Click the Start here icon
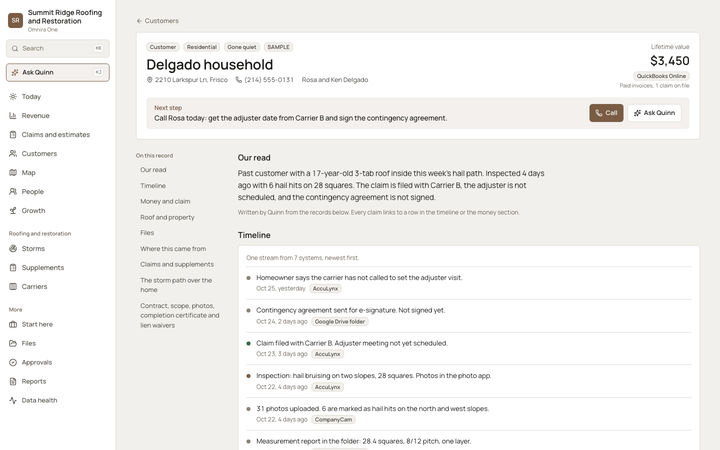The height and width of the screenshot is (450, 720). click(13, 324)
